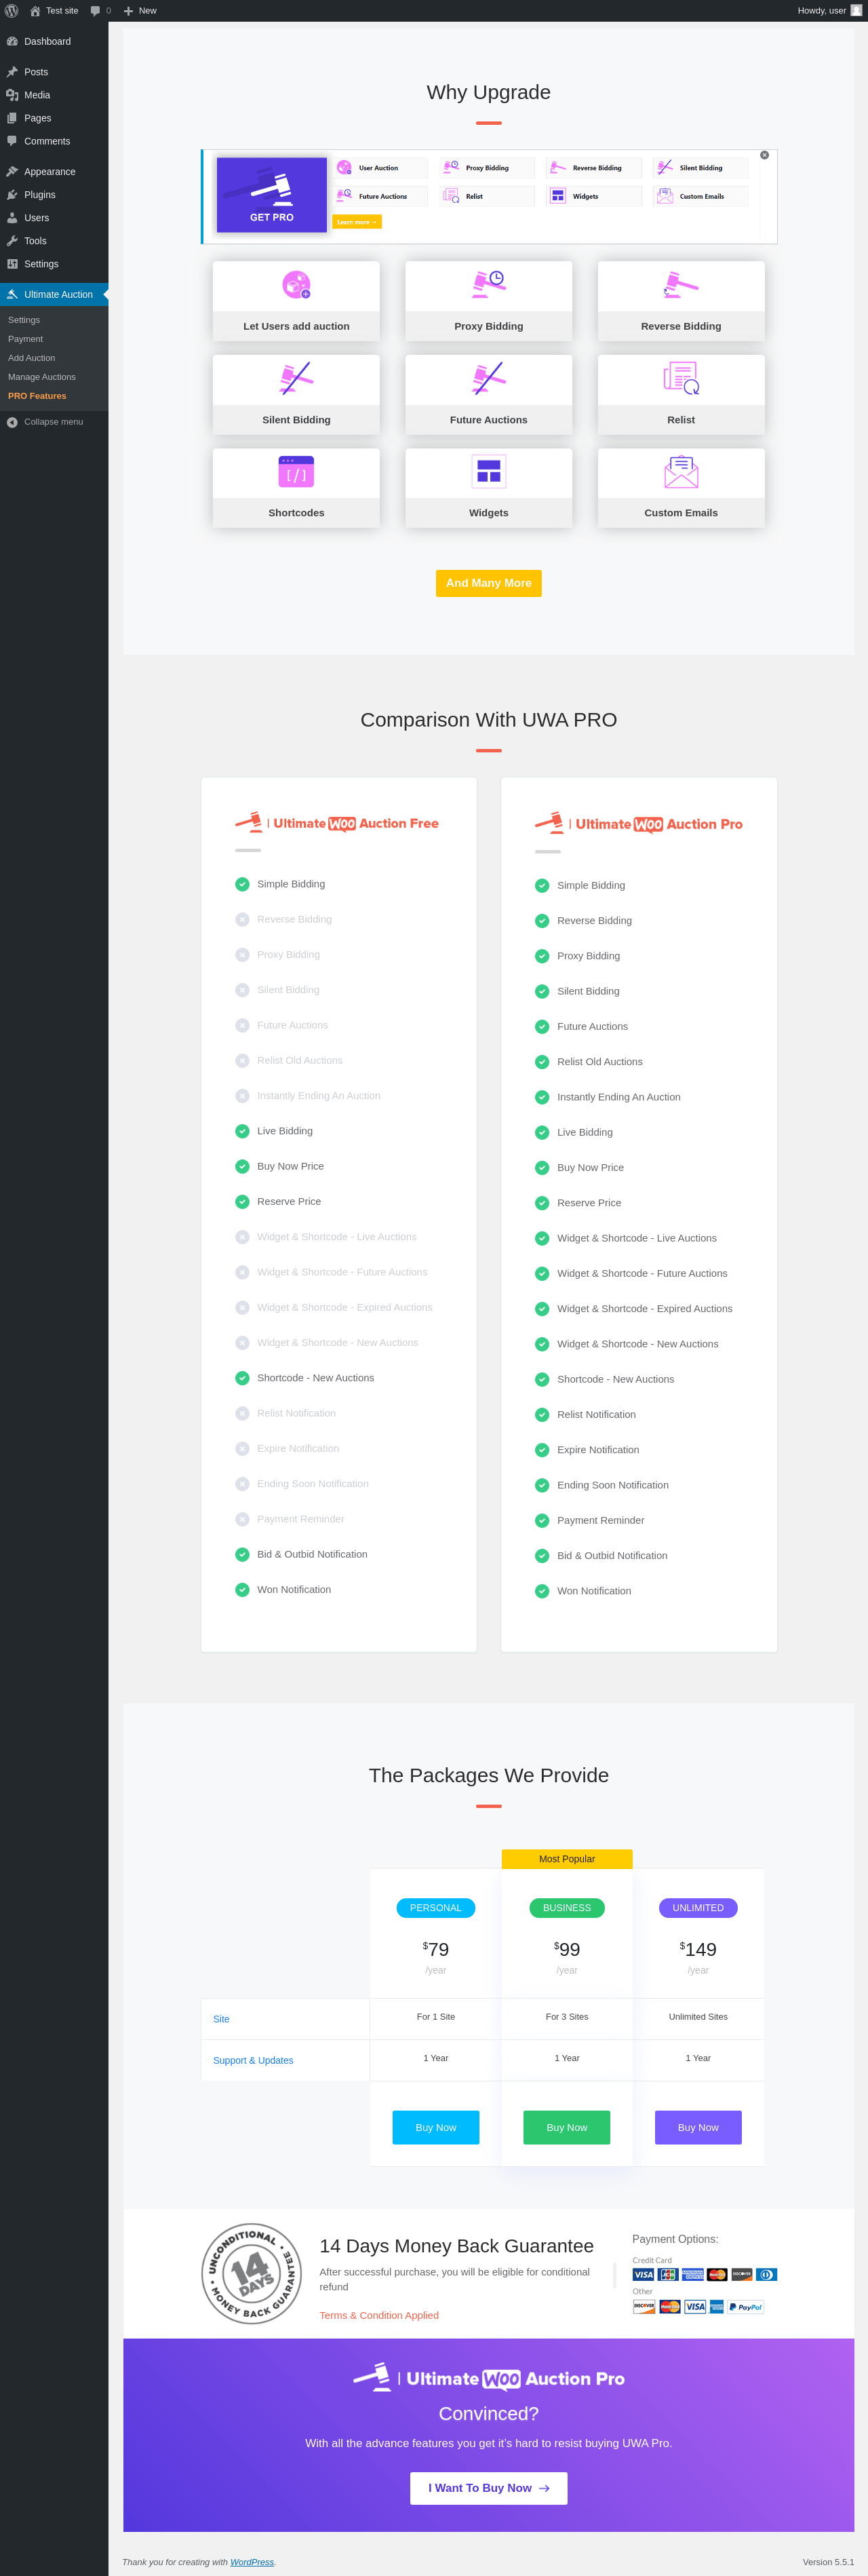Click Howdy, user account menu
The height and width of the screenshot is (2576, 868).
pyautogui.click(x=829, y=11)
